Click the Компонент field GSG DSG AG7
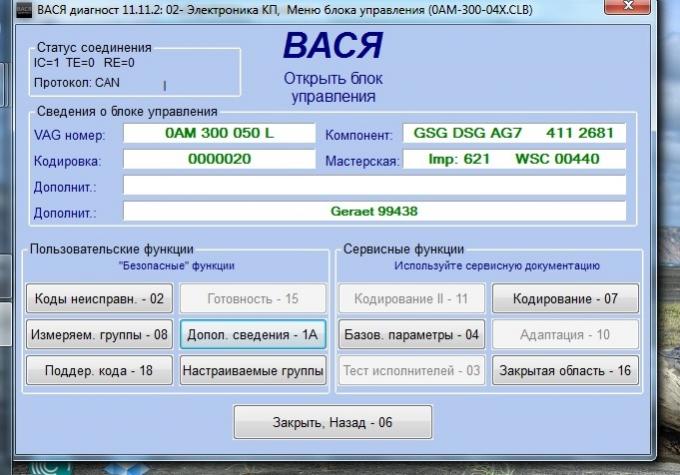Screen dimensions: 680x475 click(514, 133)
